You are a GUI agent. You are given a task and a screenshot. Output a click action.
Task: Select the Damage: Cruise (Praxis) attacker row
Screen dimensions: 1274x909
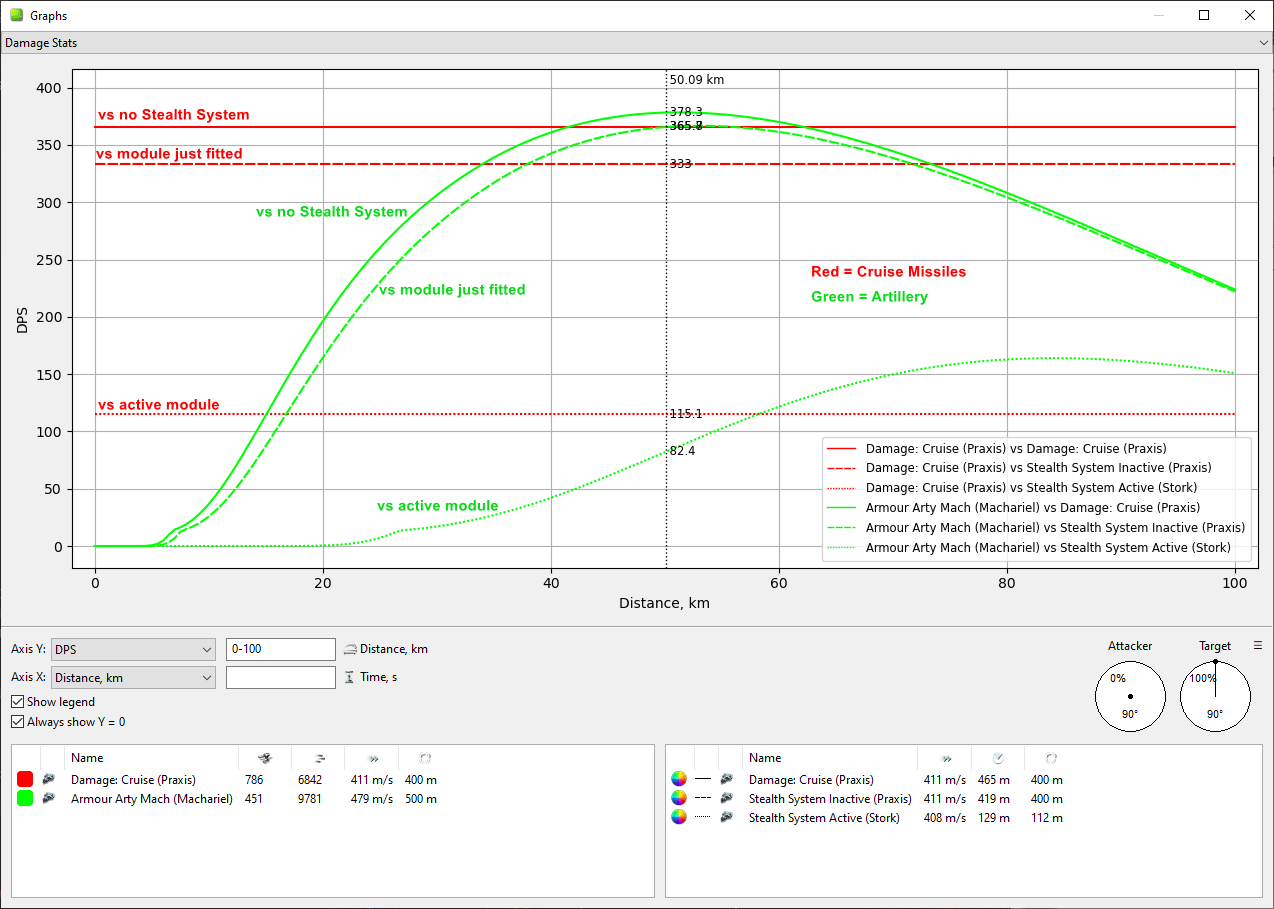point(134,780)
